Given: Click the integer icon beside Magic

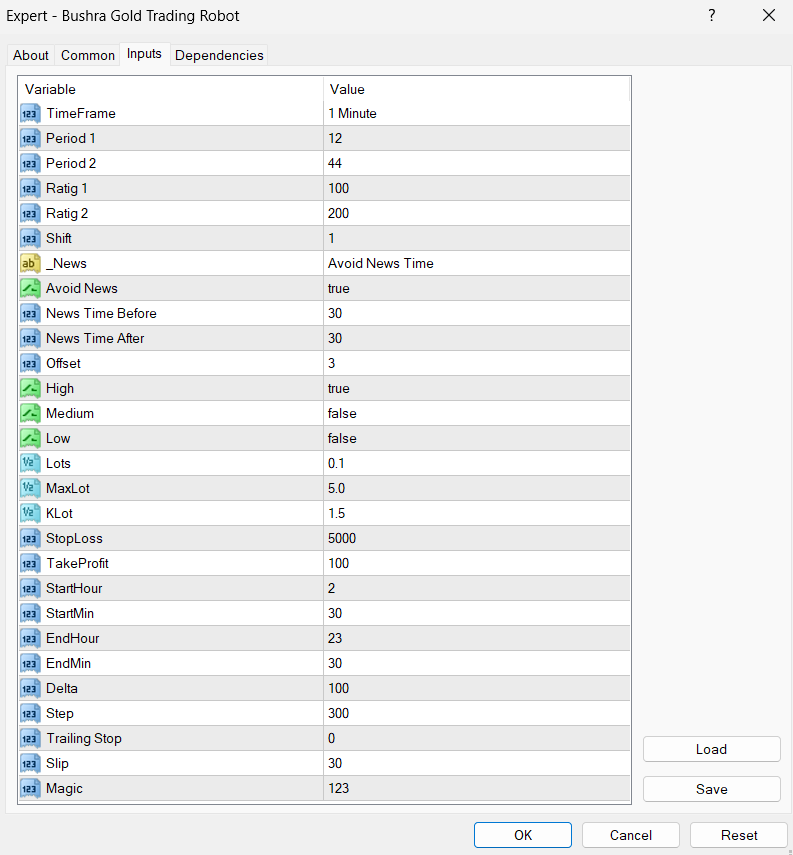Looking at the screenshot, I should coord(30,789).
